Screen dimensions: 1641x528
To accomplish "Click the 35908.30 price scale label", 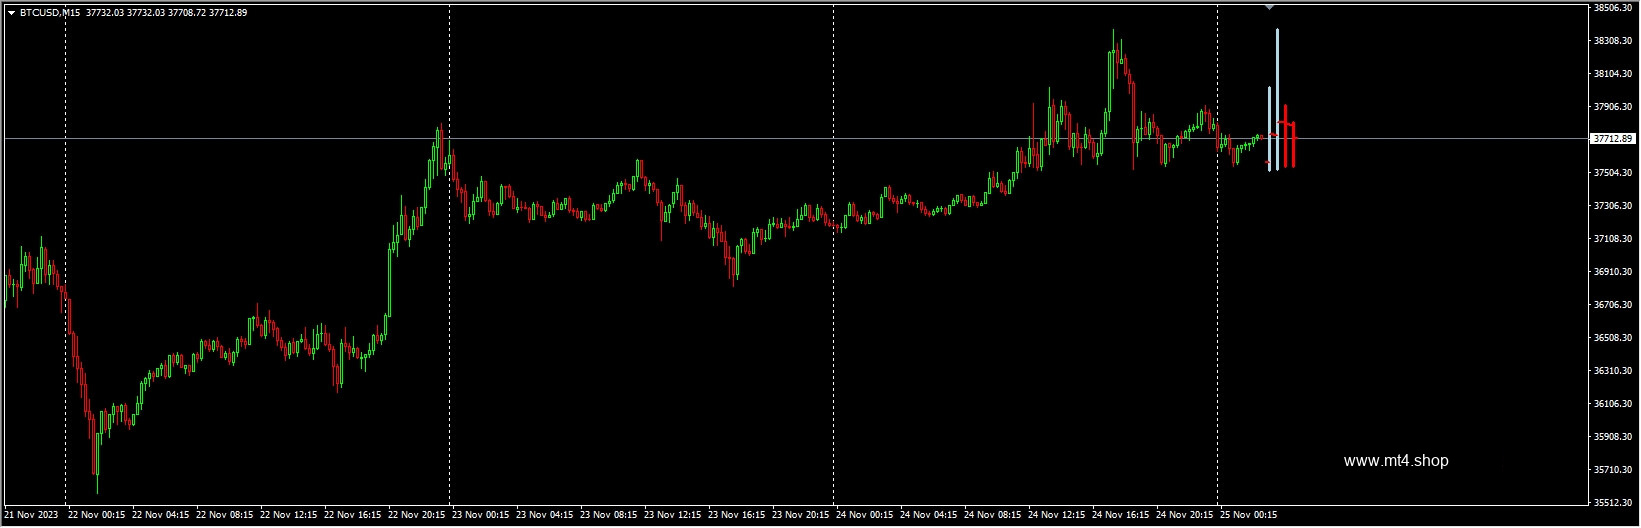I will coord(1613,437).
